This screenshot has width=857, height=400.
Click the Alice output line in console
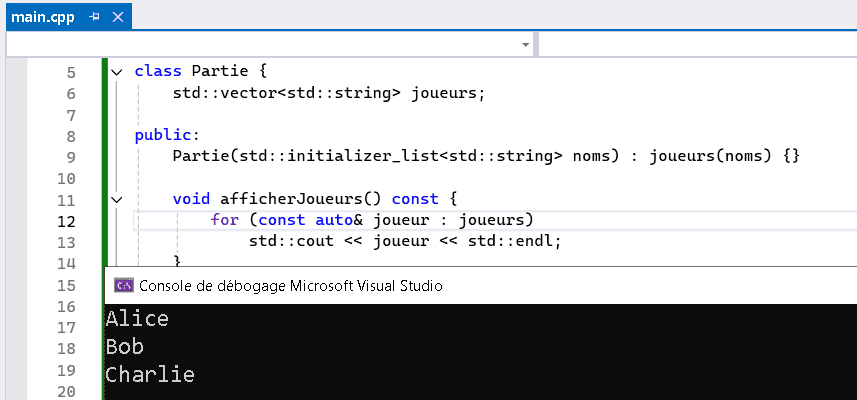point(137,318)
